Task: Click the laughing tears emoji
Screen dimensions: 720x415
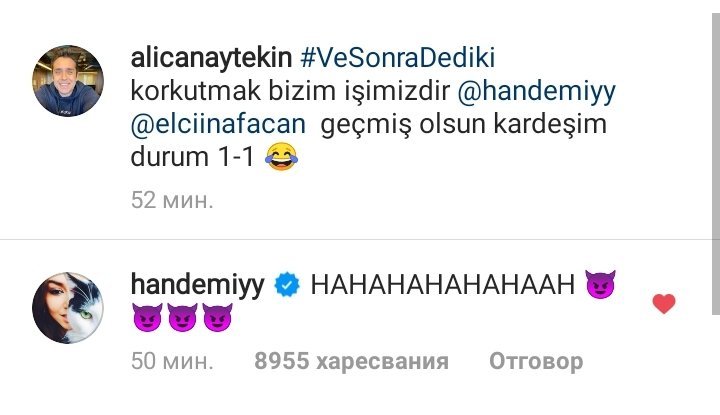Action: [x=281, y=157]
